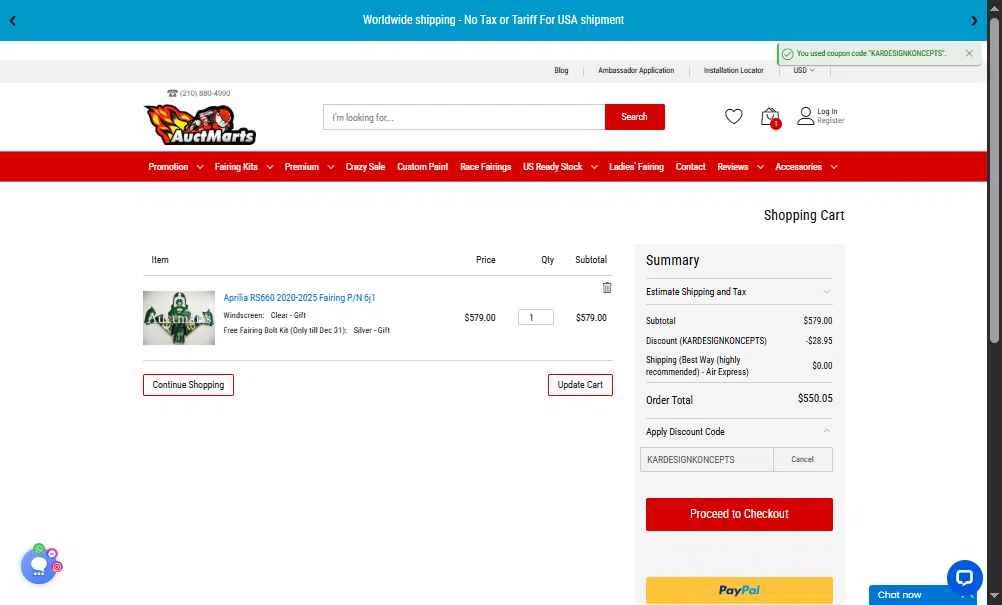The width and height of the screenshot is (1002, 605).
Task: Open the multi-channel chat bubble widget
Action: pos(41,564)
